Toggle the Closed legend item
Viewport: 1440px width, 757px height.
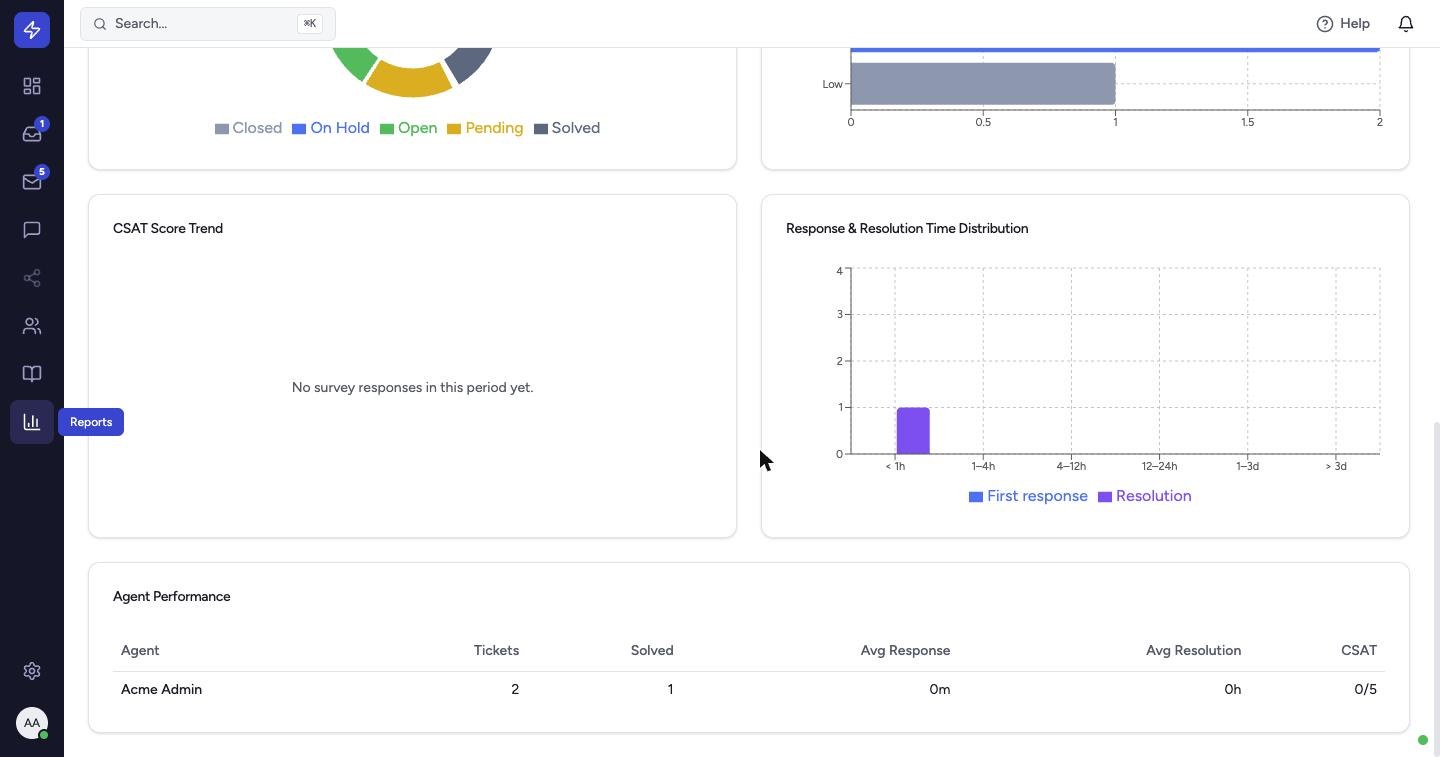tap(248, 128)
